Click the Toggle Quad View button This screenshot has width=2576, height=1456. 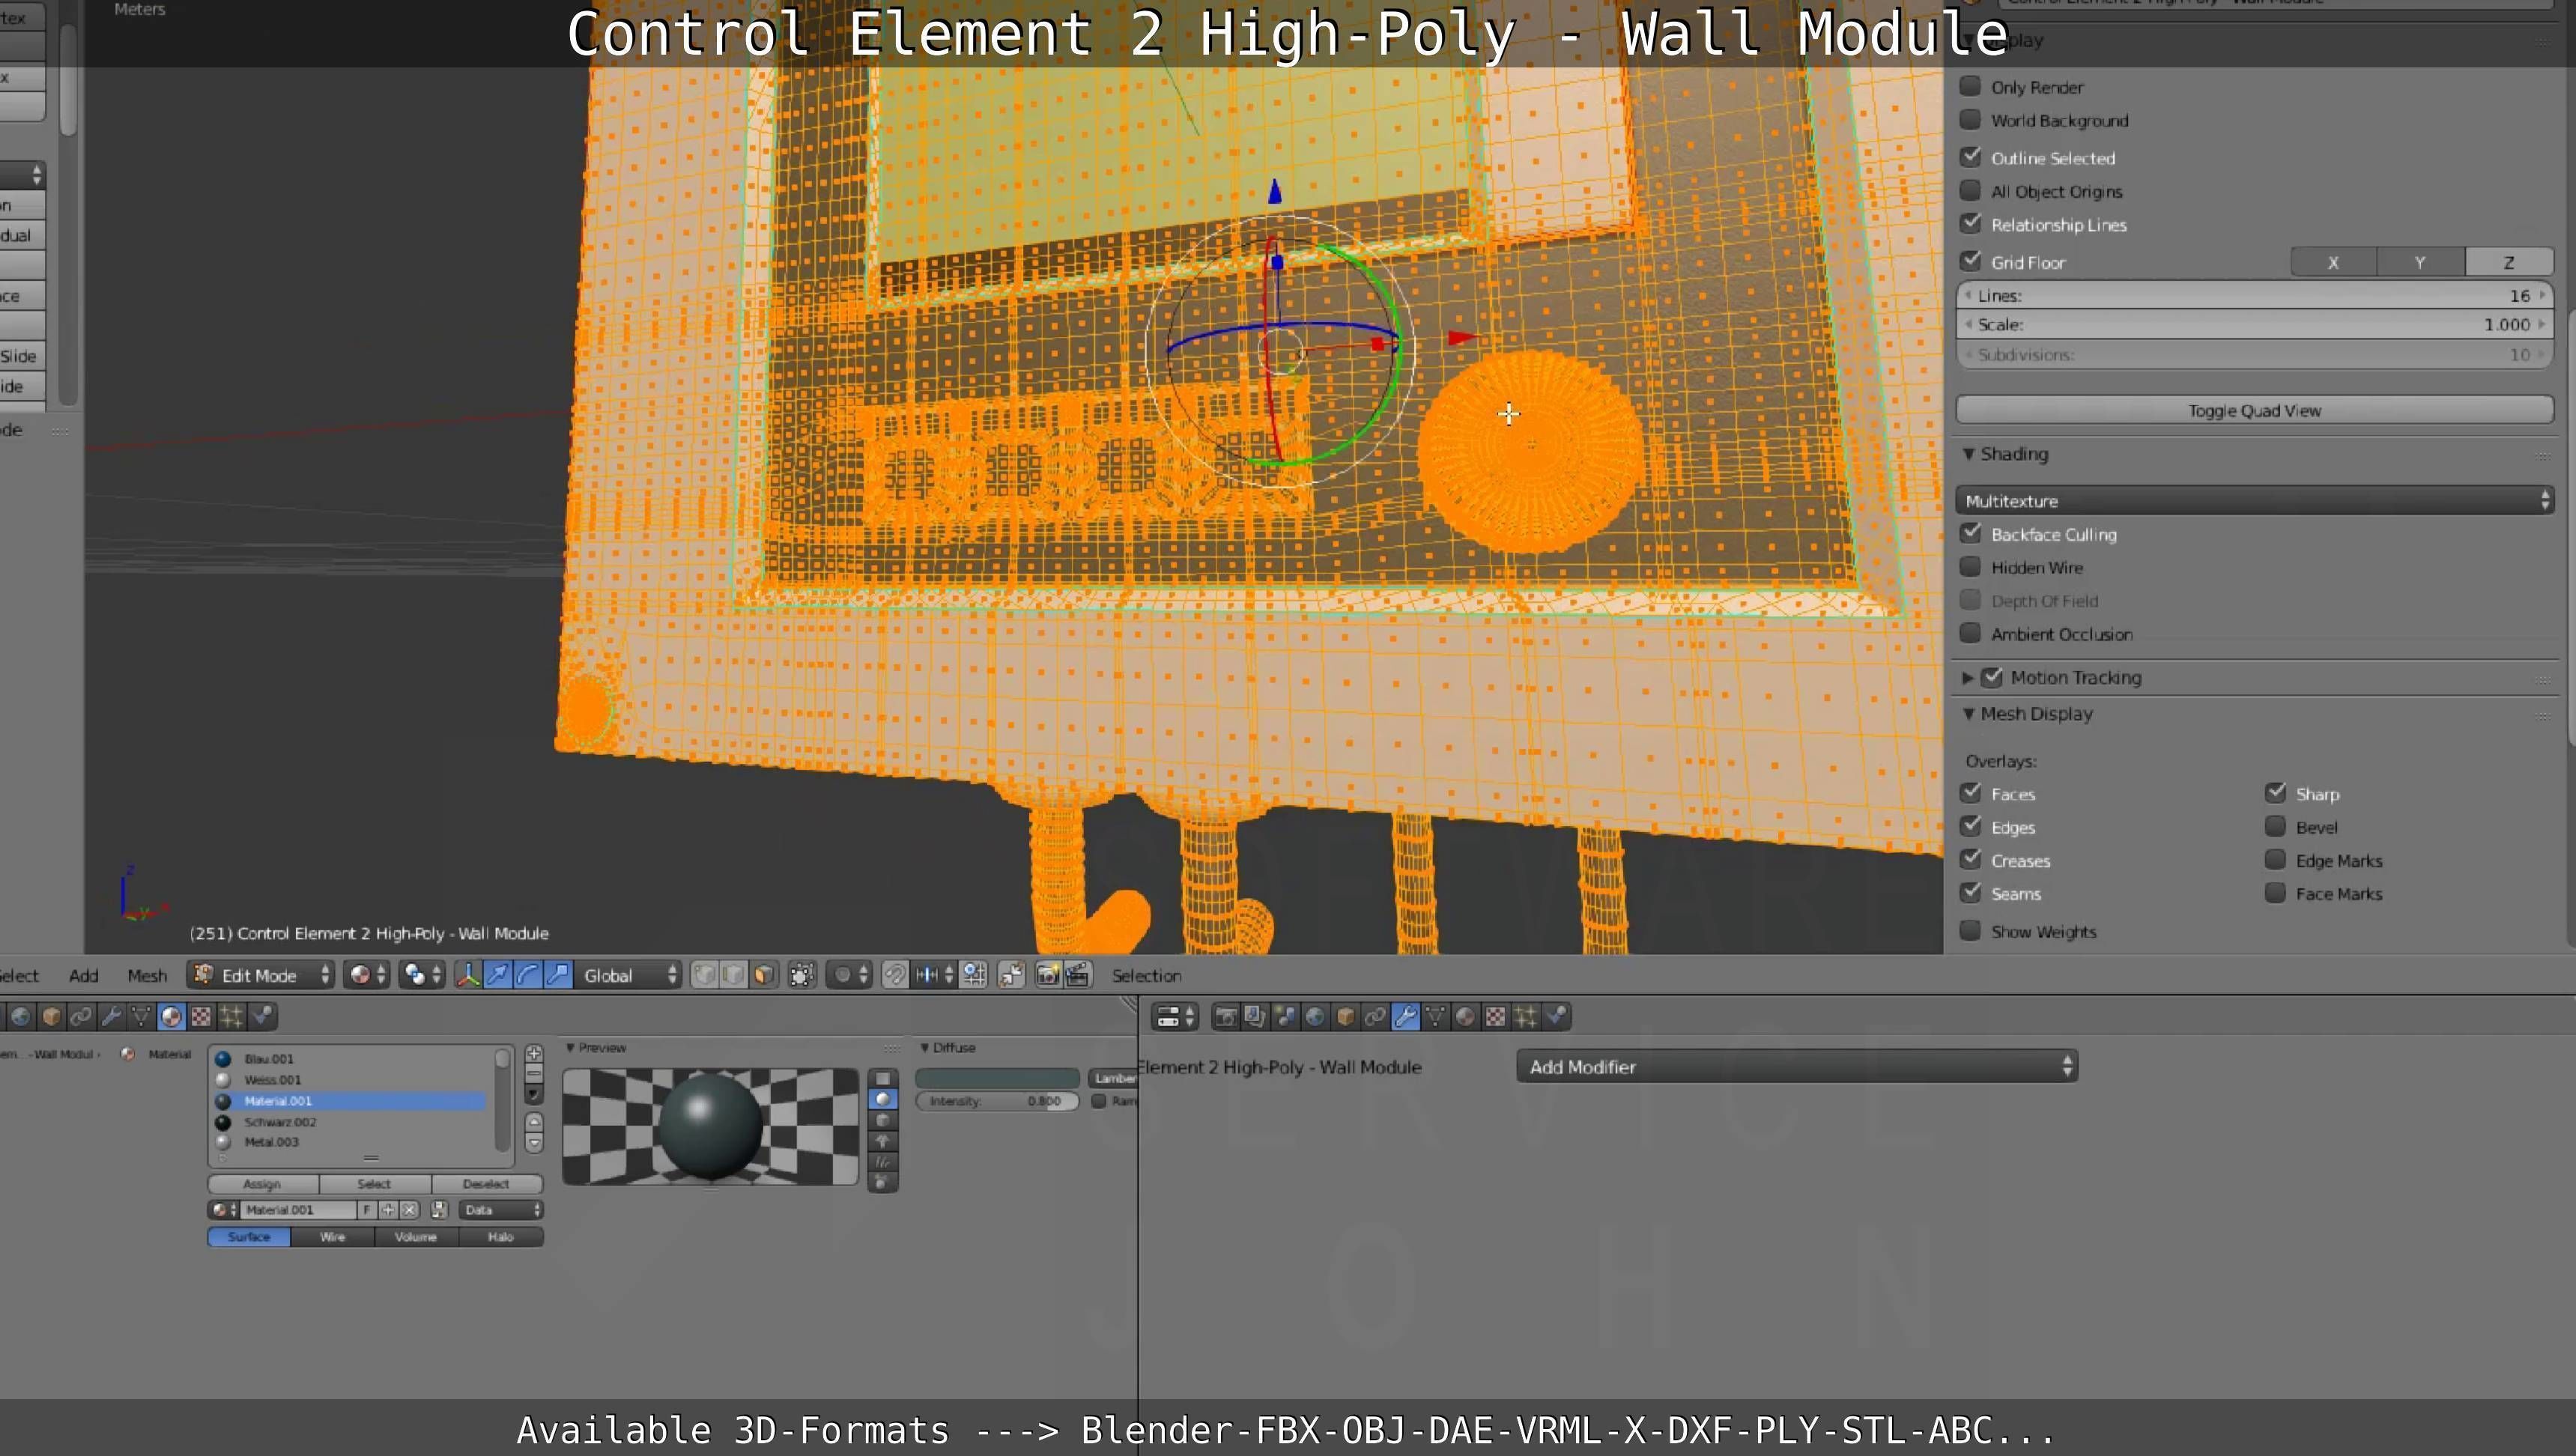[x=2254, y=410]
